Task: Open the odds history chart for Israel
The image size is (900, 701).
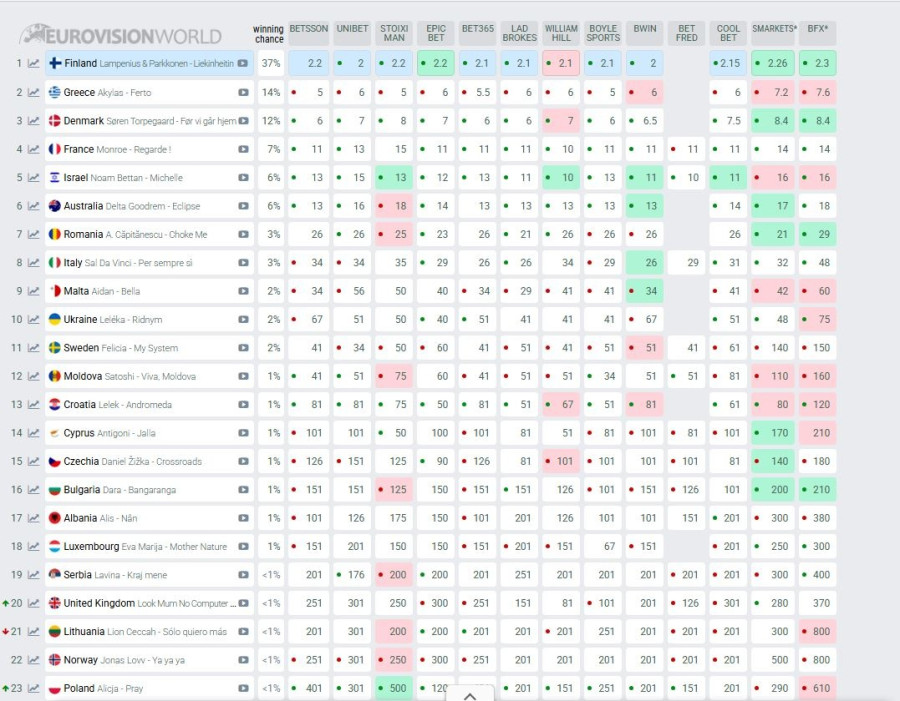Action: tap(34, 177)
